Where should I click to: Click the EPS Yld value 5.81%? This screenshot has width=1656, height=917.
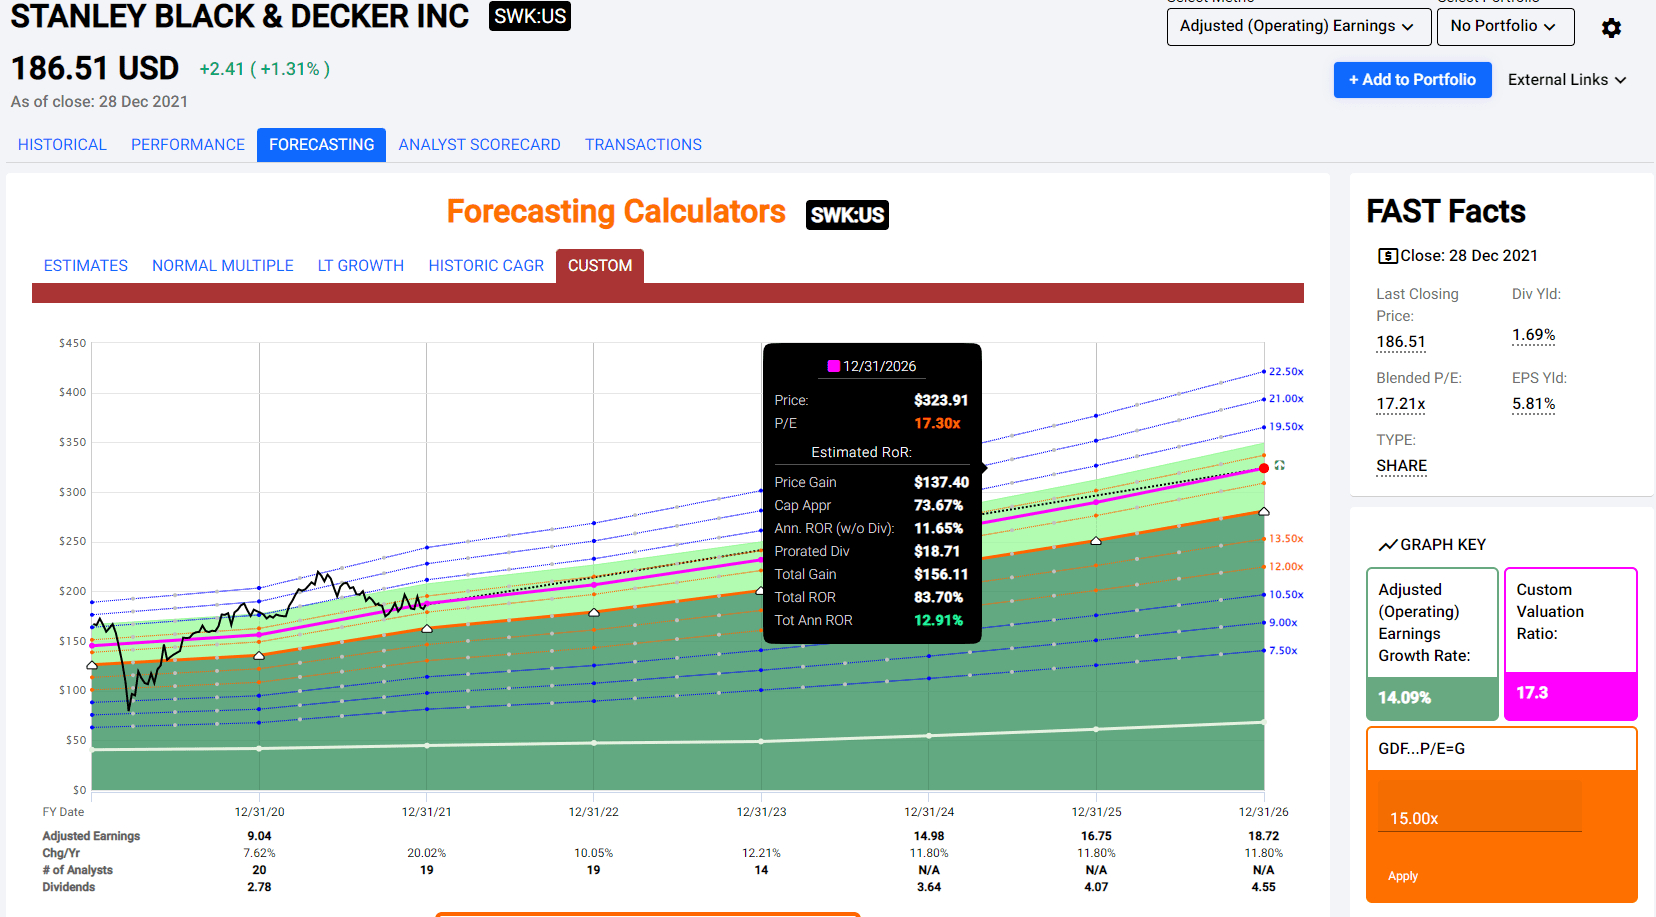click(1534, 404)
